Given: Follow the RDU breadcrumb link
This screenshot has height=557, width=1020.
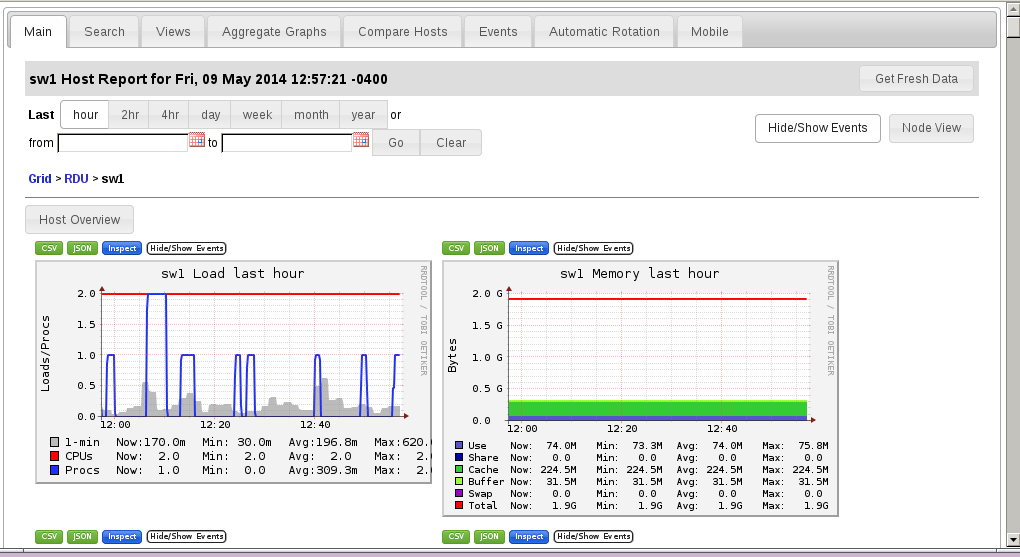Looking at the screenshot, I should 76,179.
